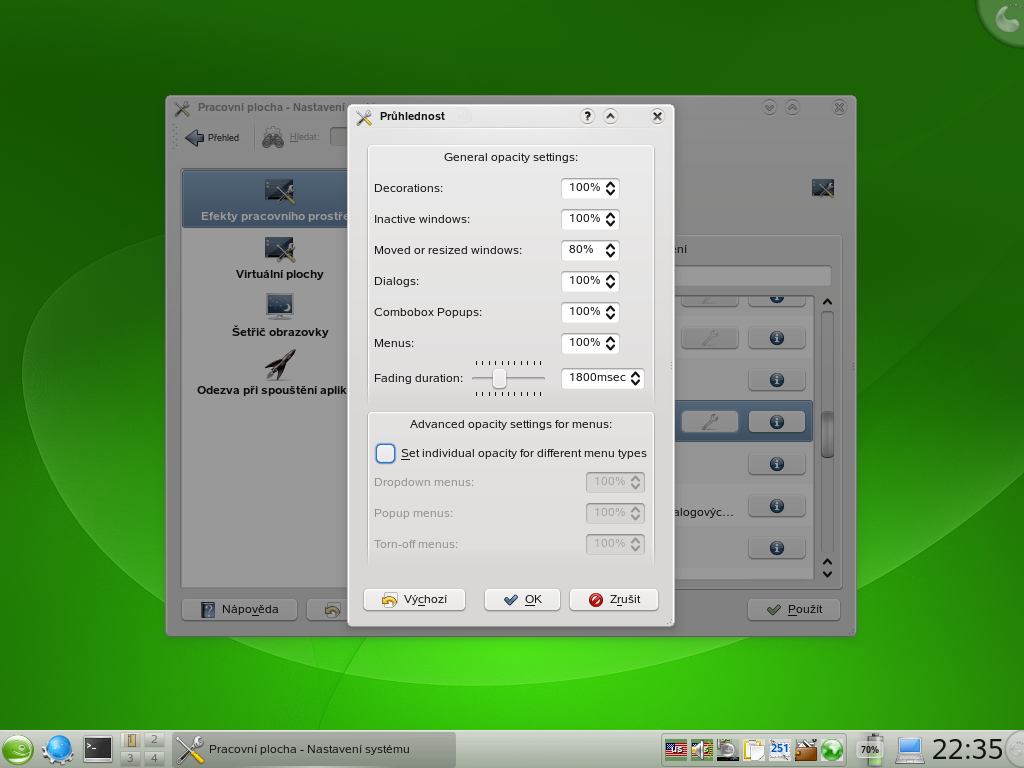This screenshot has height=768, width=1024.
Task: Click Výchozí defaults button in Průhlednost dialog
Action: [414, 600]
